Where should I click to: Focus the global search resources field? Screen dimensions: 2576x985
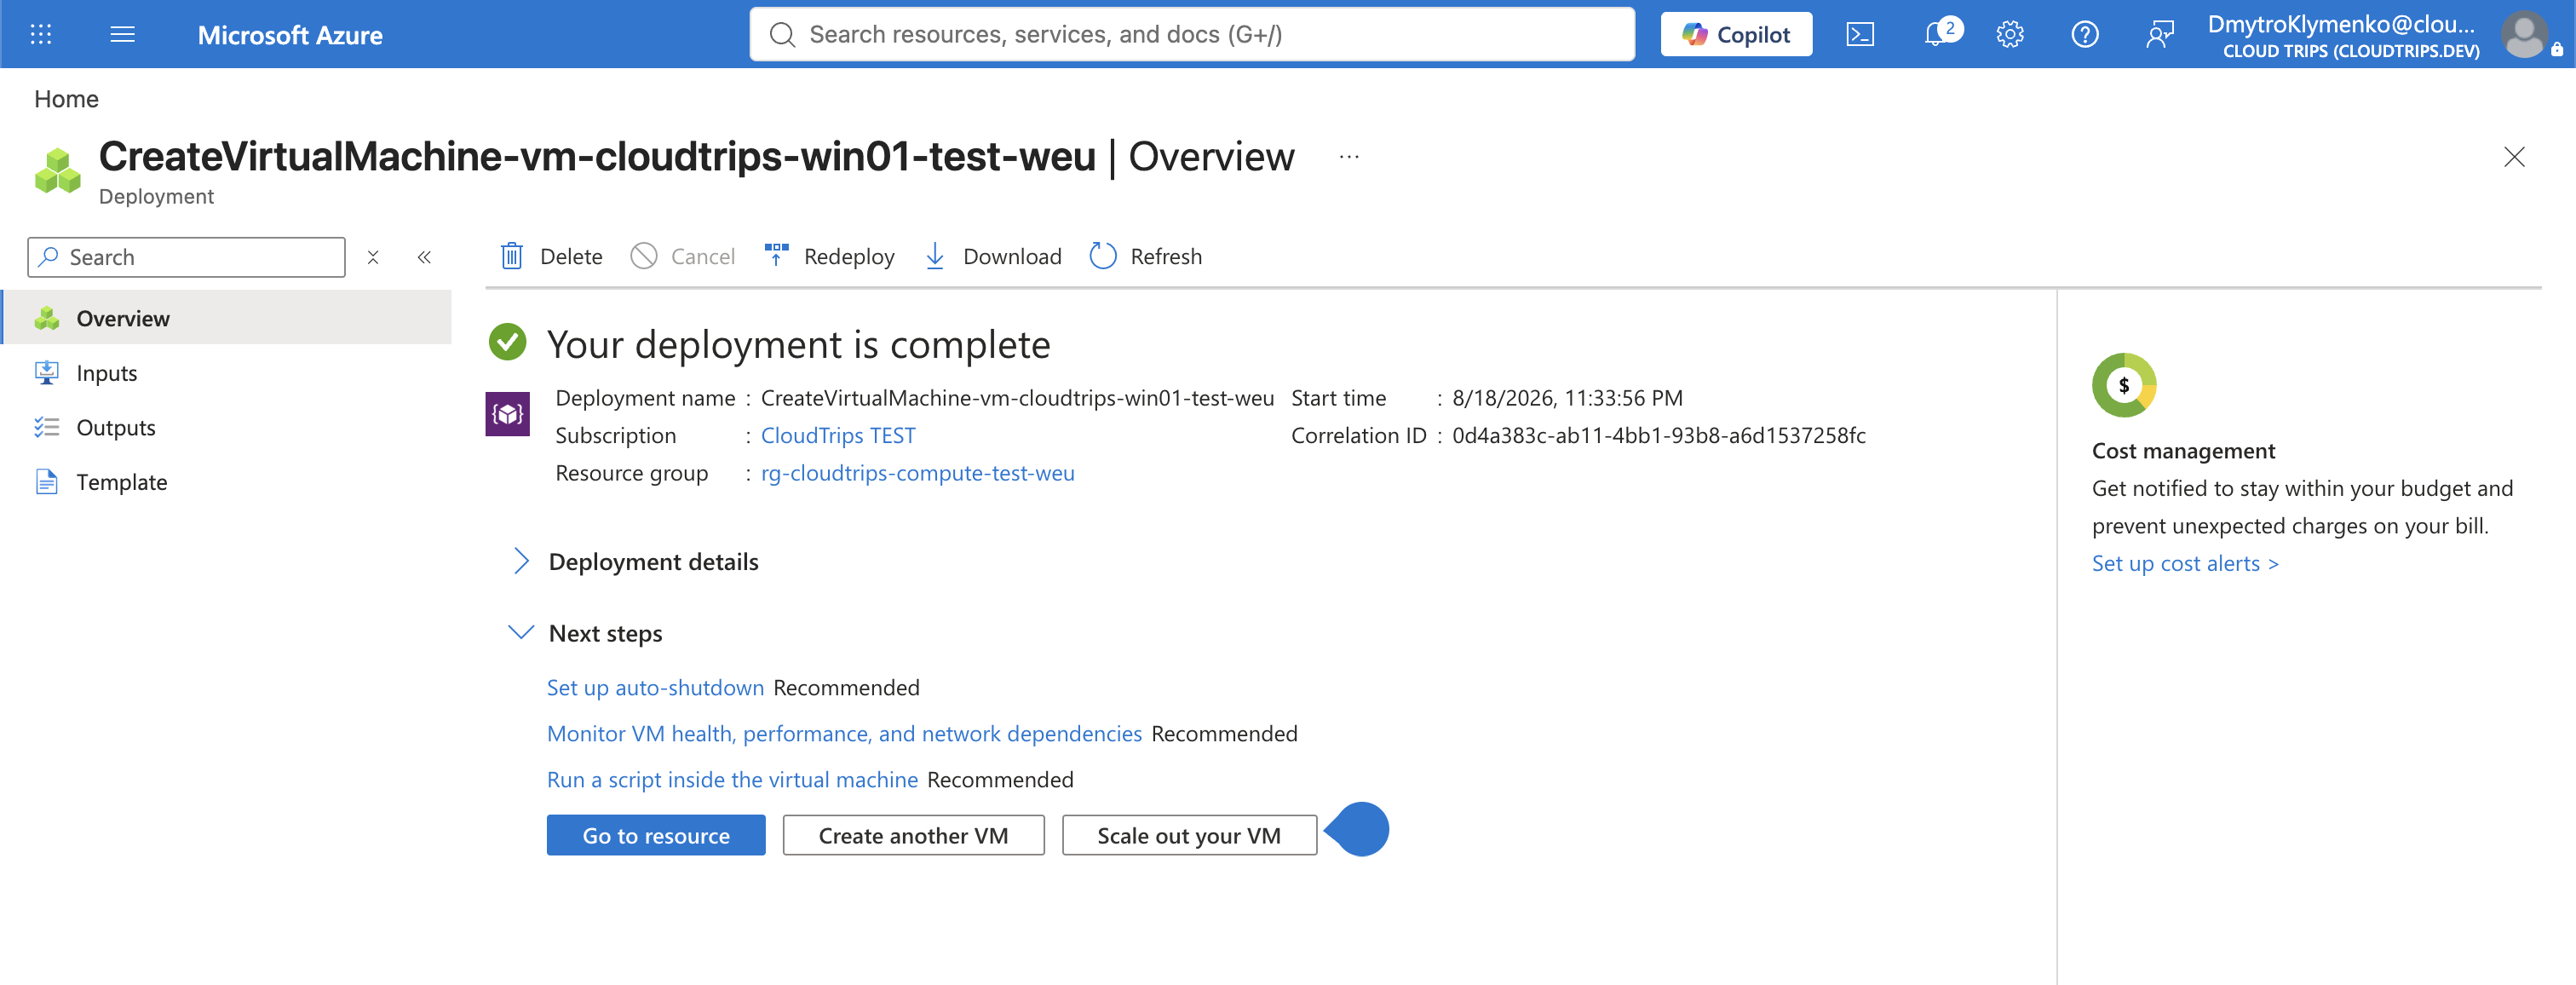pyautogui.click(x=1192, y=35)
